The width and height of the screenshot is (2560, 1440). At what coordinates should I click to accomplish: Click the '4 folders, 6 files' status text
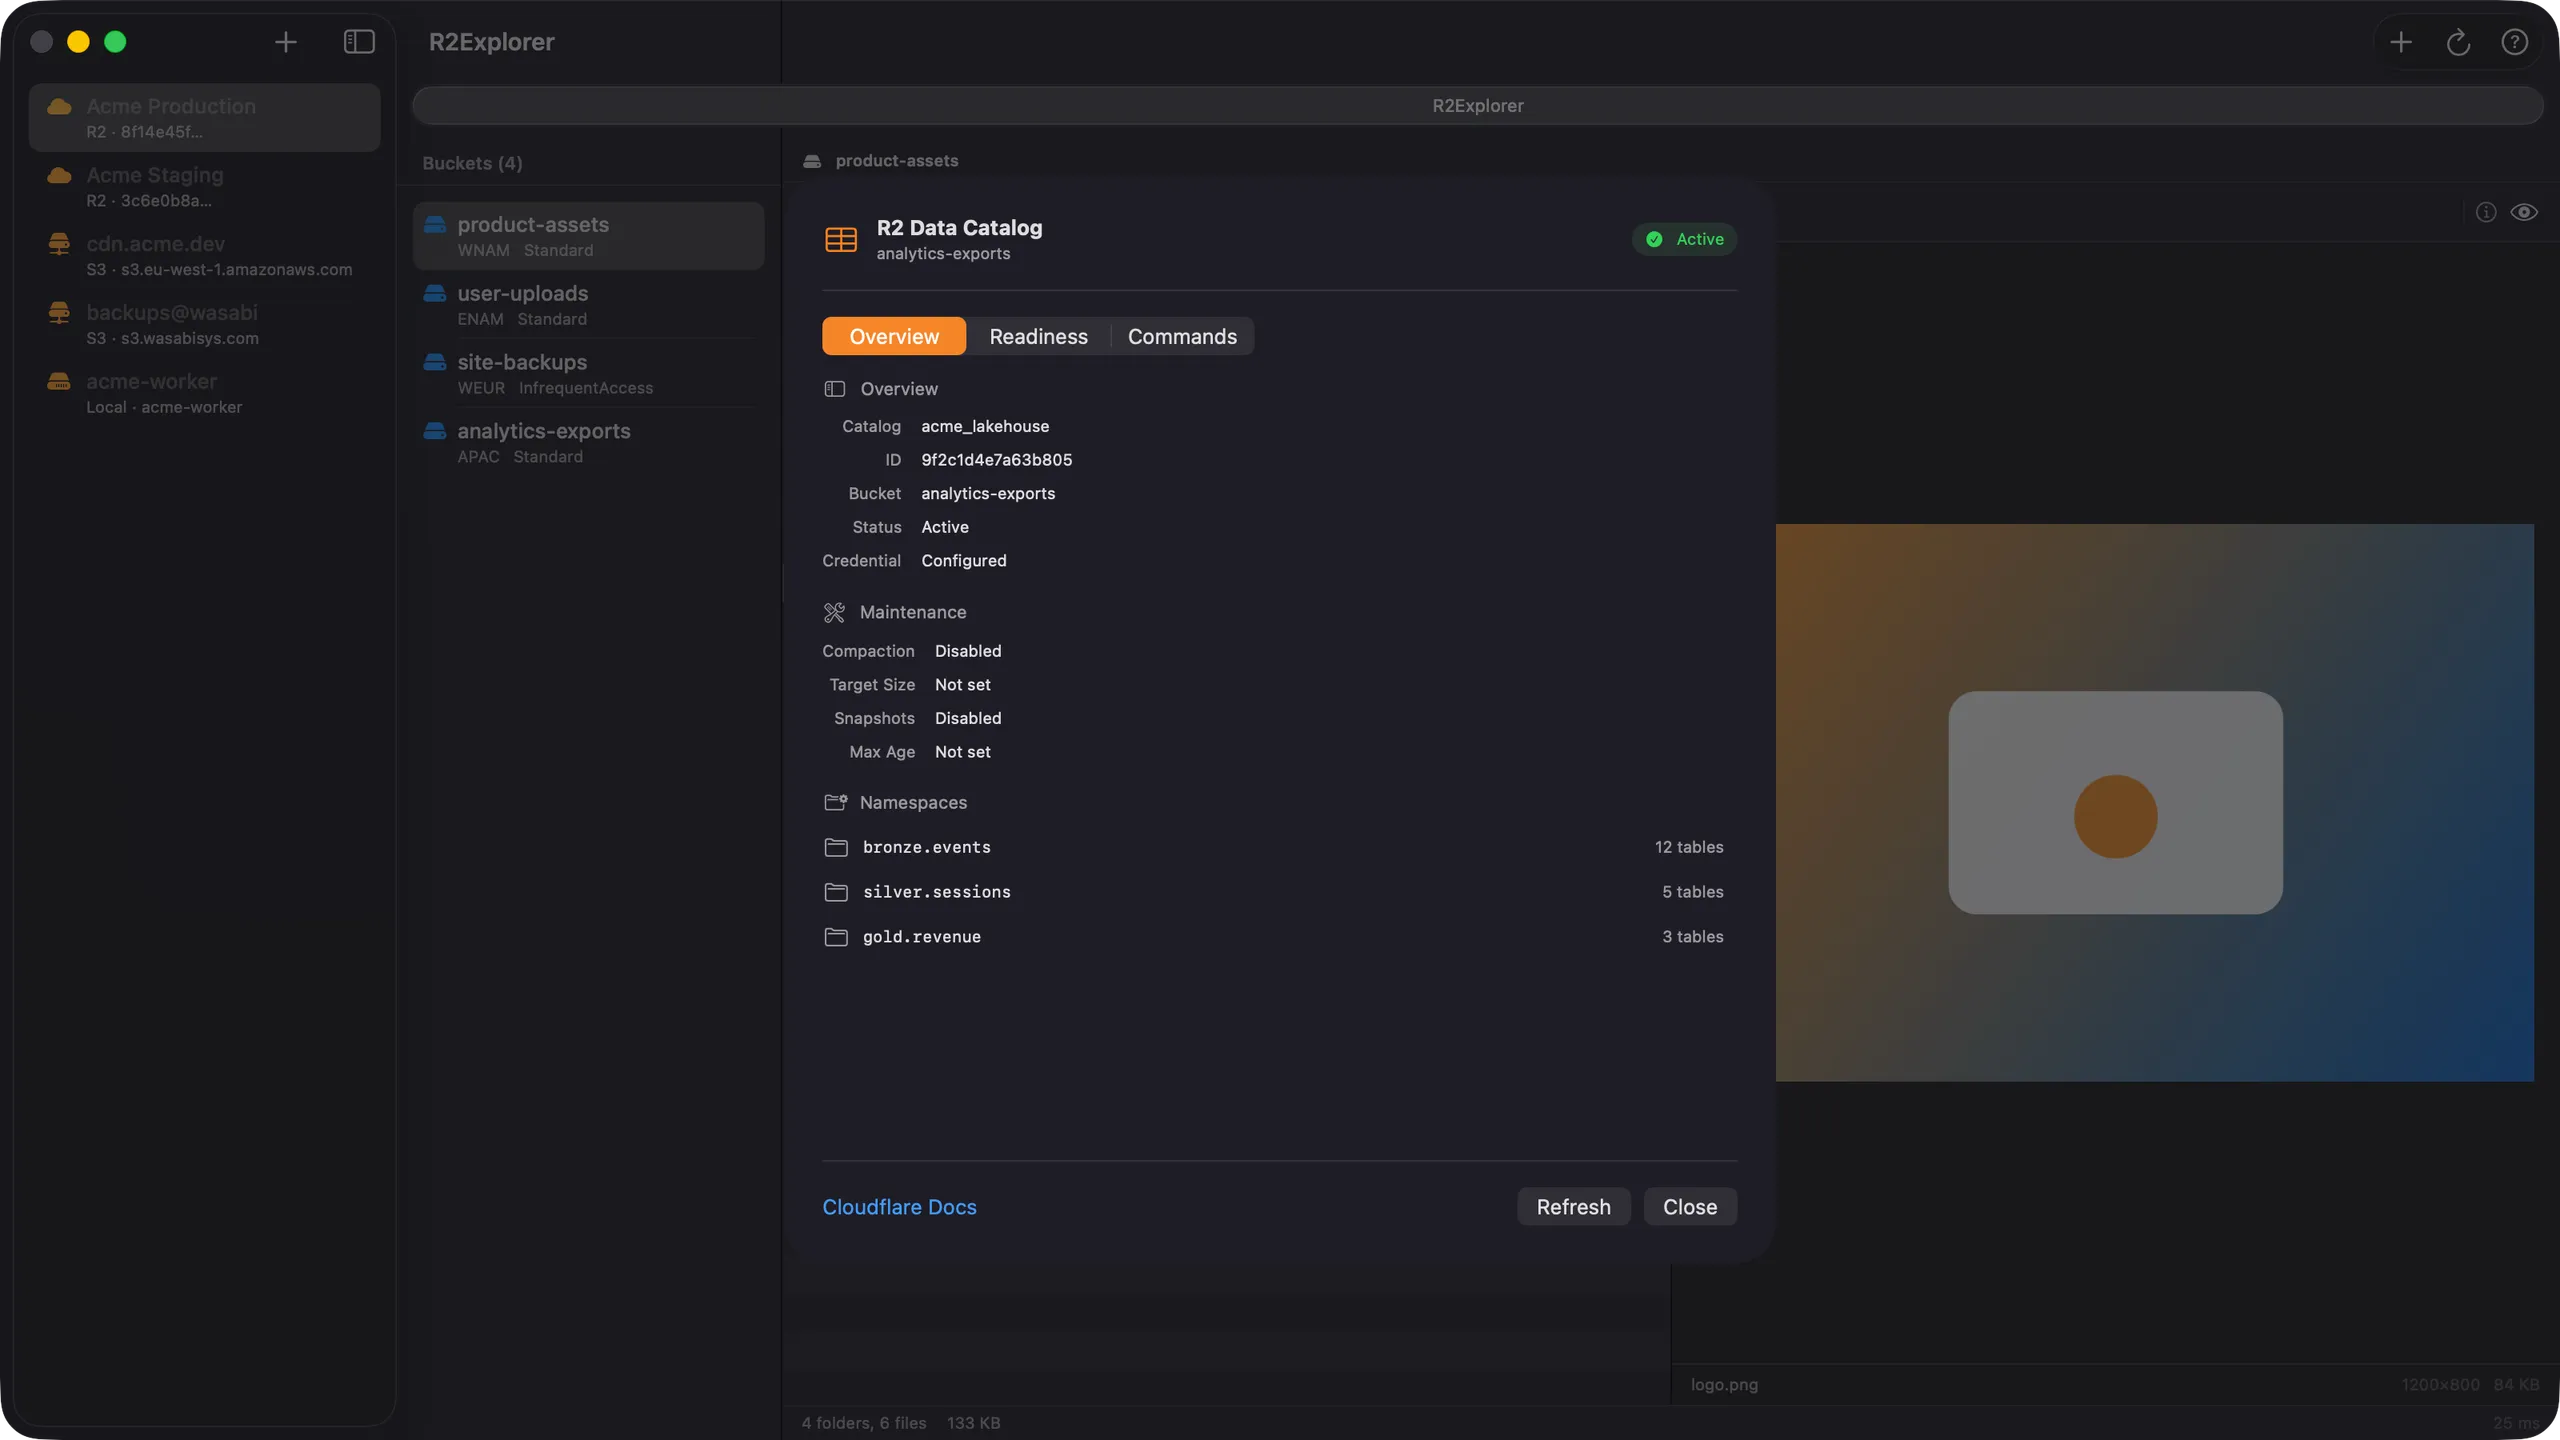(x=864, y=1423)
